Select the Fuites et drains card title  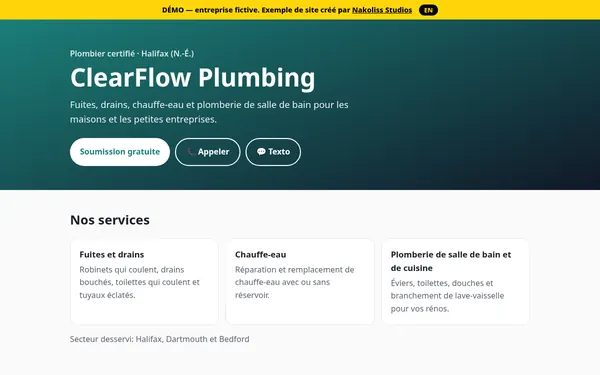(x=112, y=254)
